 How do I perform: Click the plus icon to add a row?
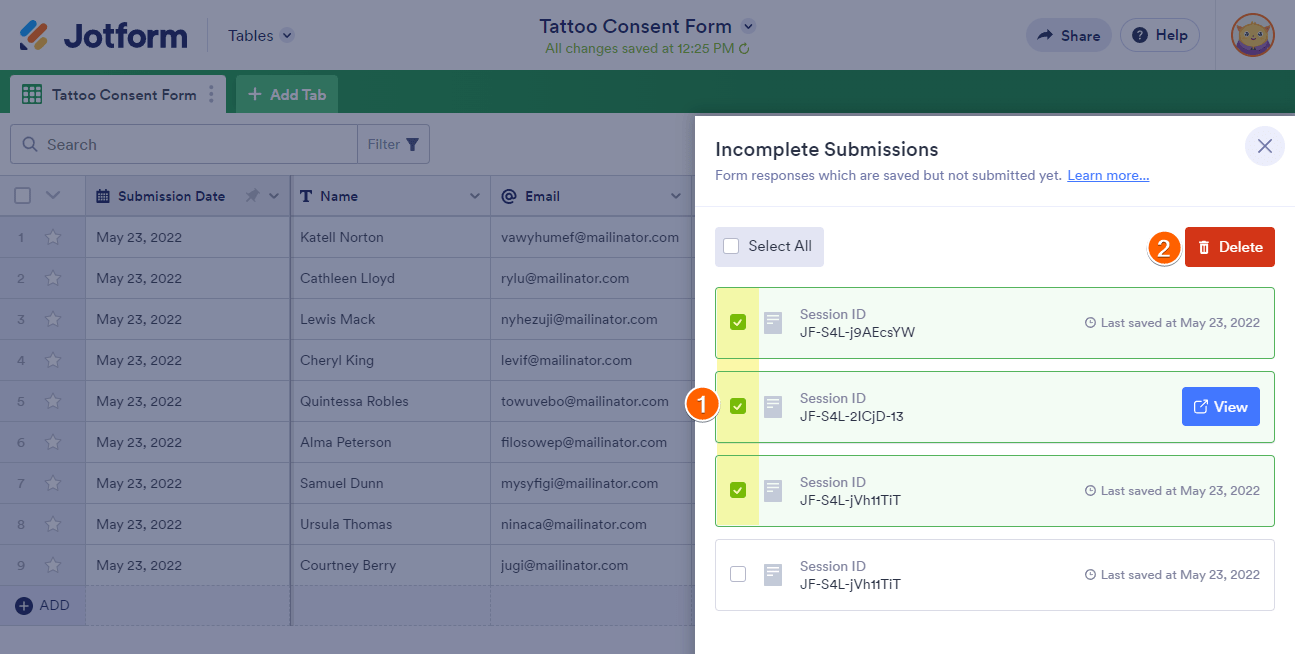click(x=24, y=605)
